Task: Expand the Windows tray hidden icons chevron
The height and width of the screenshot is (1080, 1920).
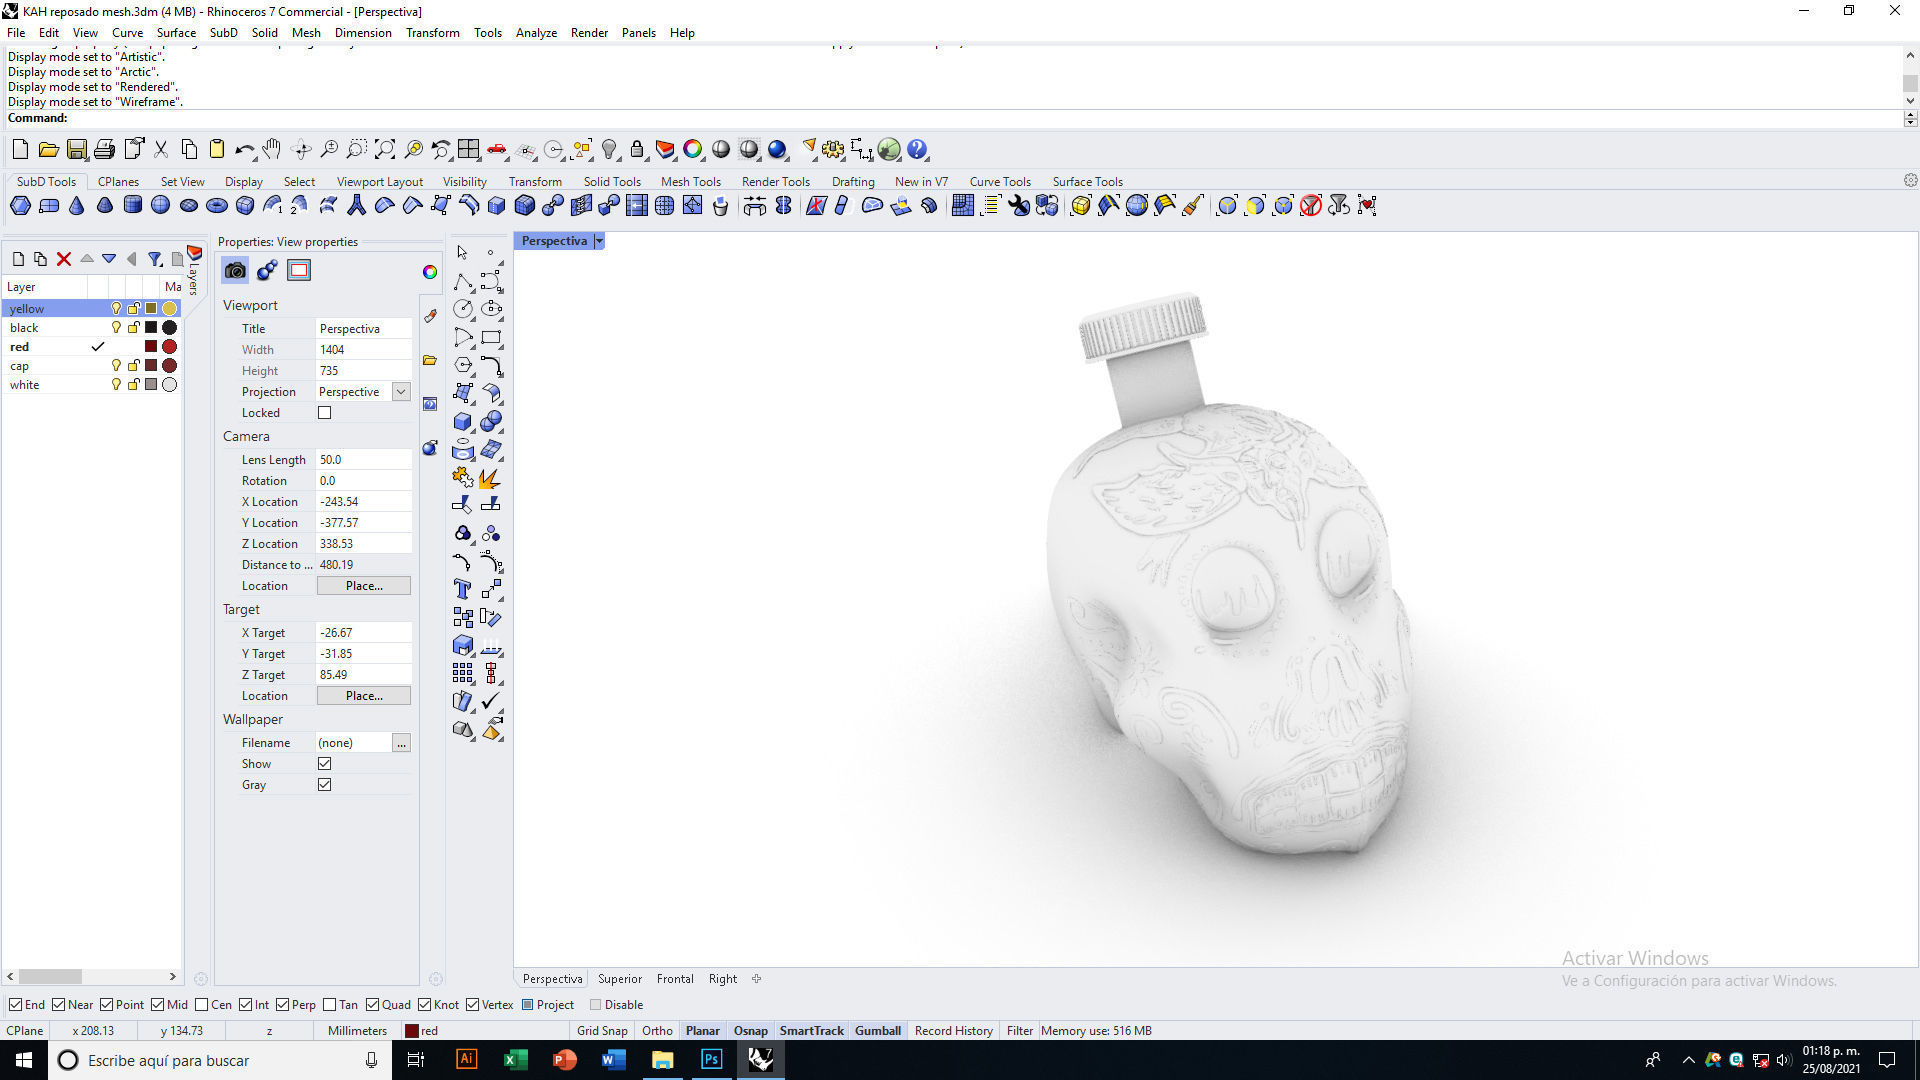Action: coord(1689,1060)
